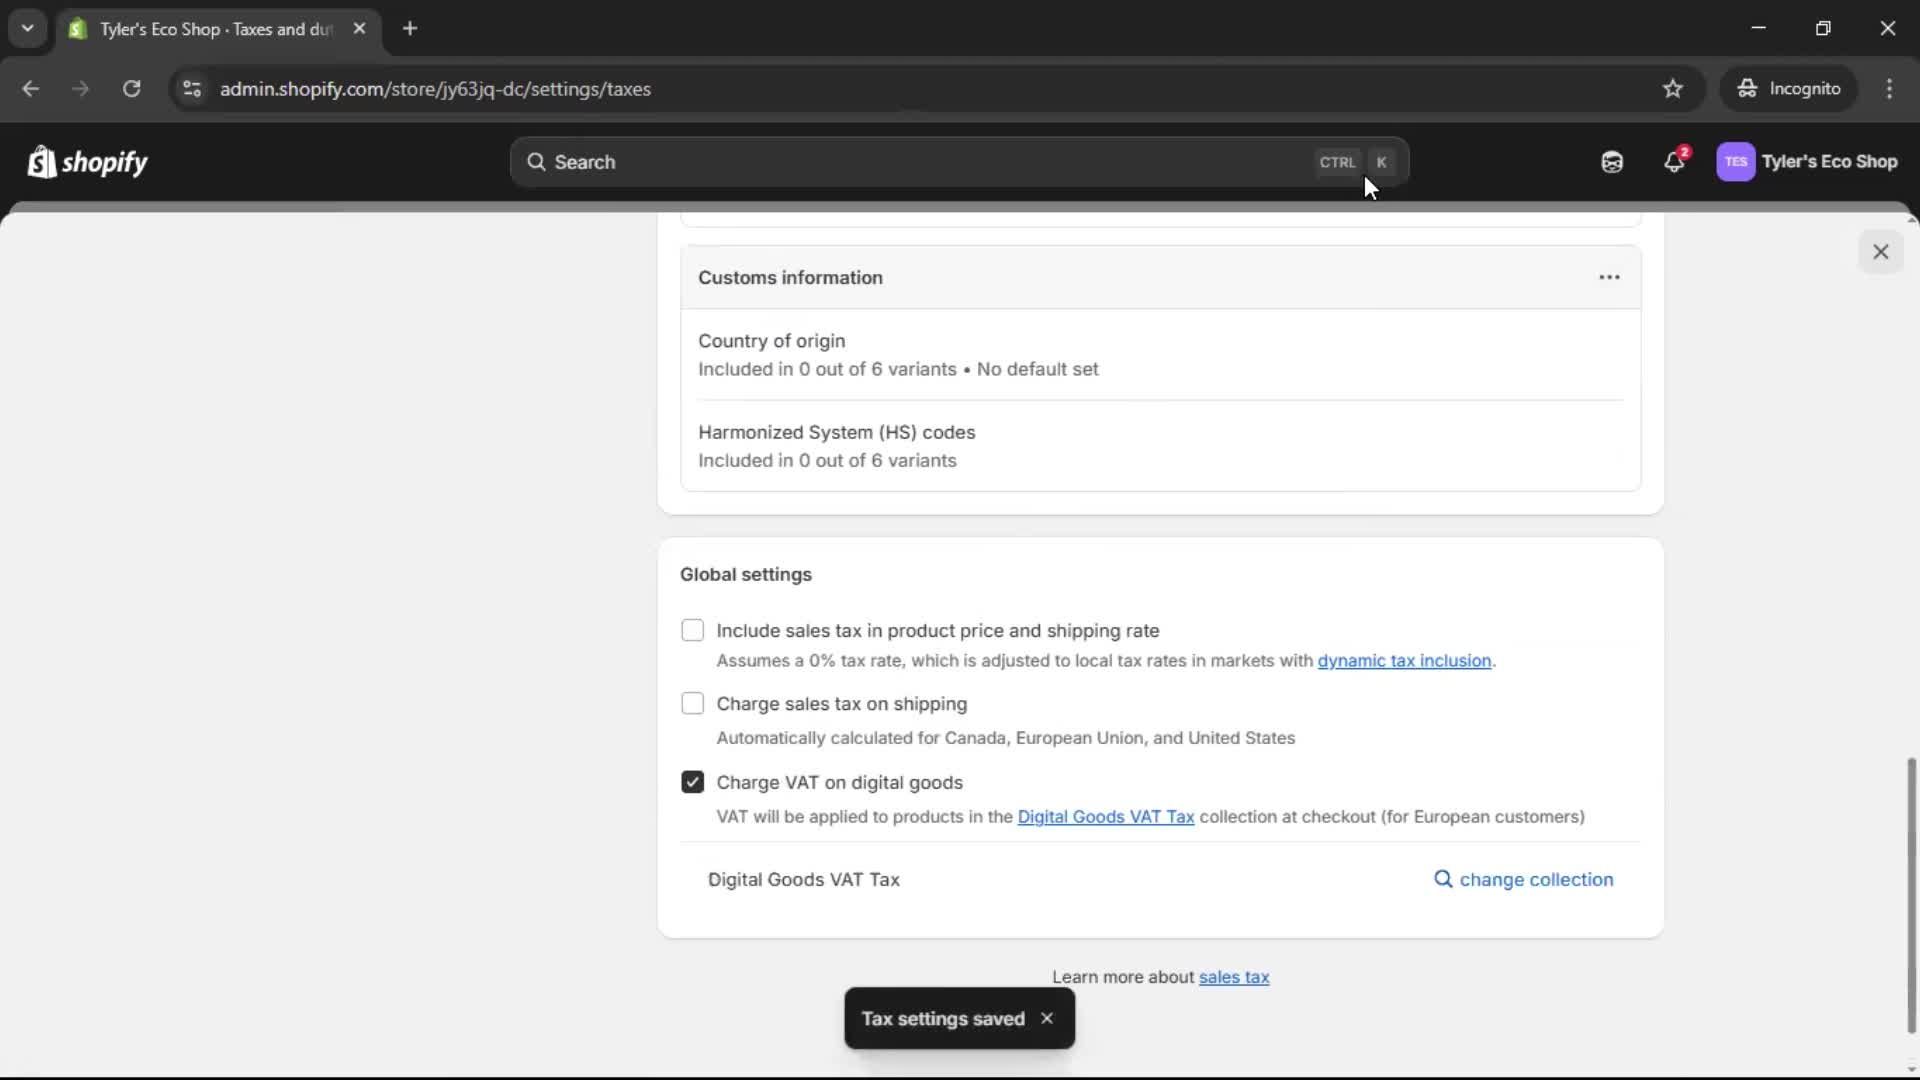Enable Charge sales tax on shipping

(x=692, y=703)
